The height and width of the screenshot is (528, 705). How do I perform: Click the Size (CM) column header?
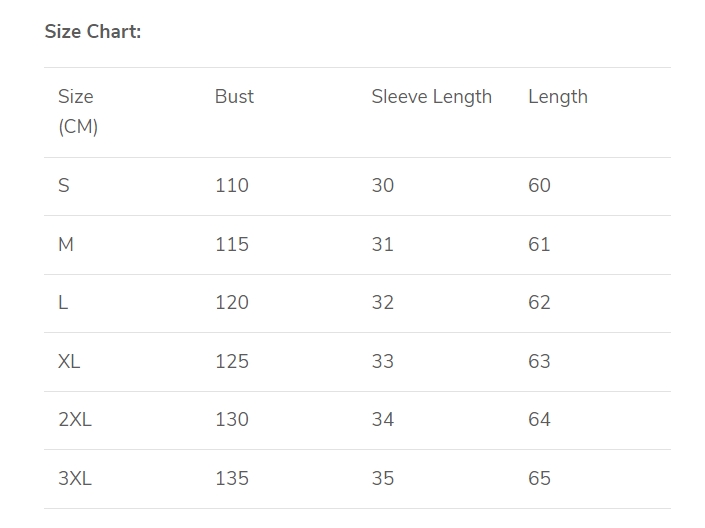pos(77,111)
